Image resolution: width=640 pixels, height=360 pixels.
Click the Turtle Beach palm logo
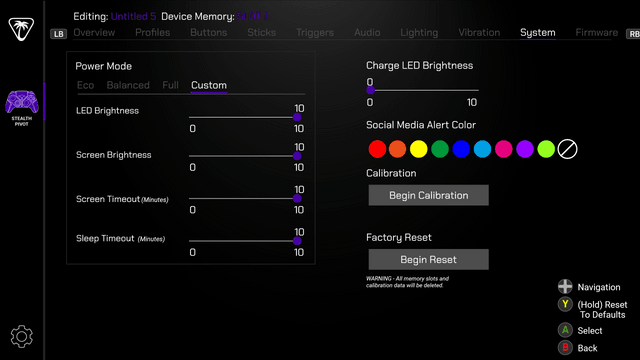tap(21, 29)
